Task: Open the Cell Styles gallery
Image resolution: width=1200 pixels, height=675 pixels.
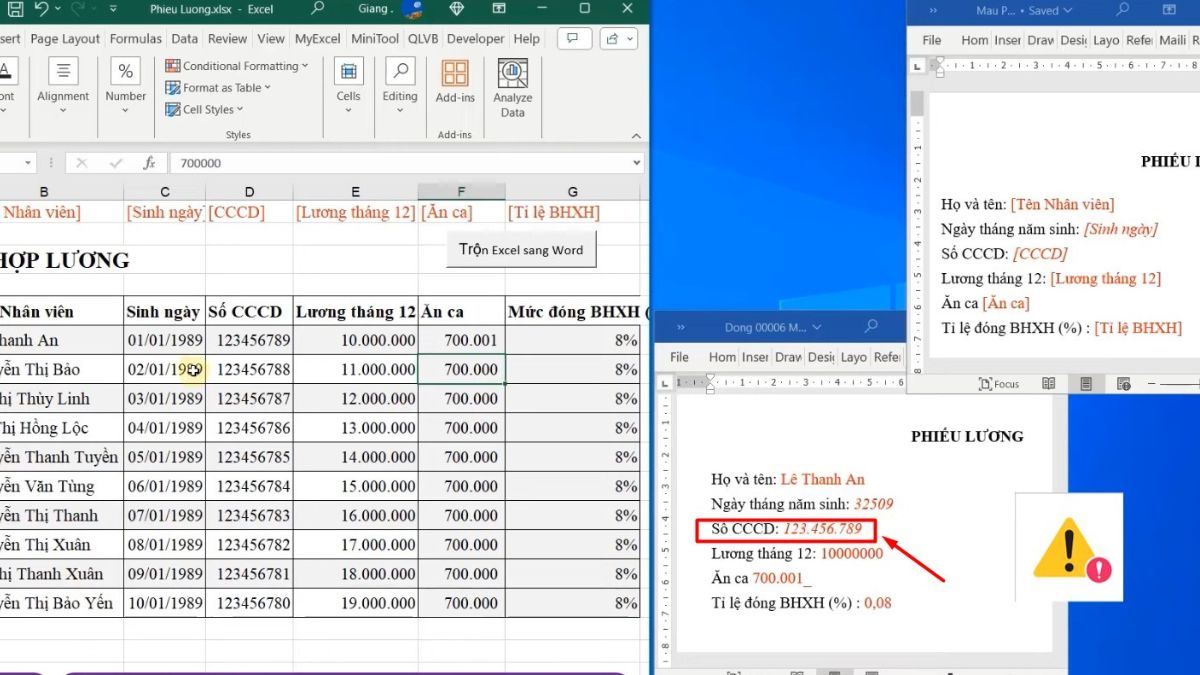Action: pyautogui.click(x=204, y=110)
